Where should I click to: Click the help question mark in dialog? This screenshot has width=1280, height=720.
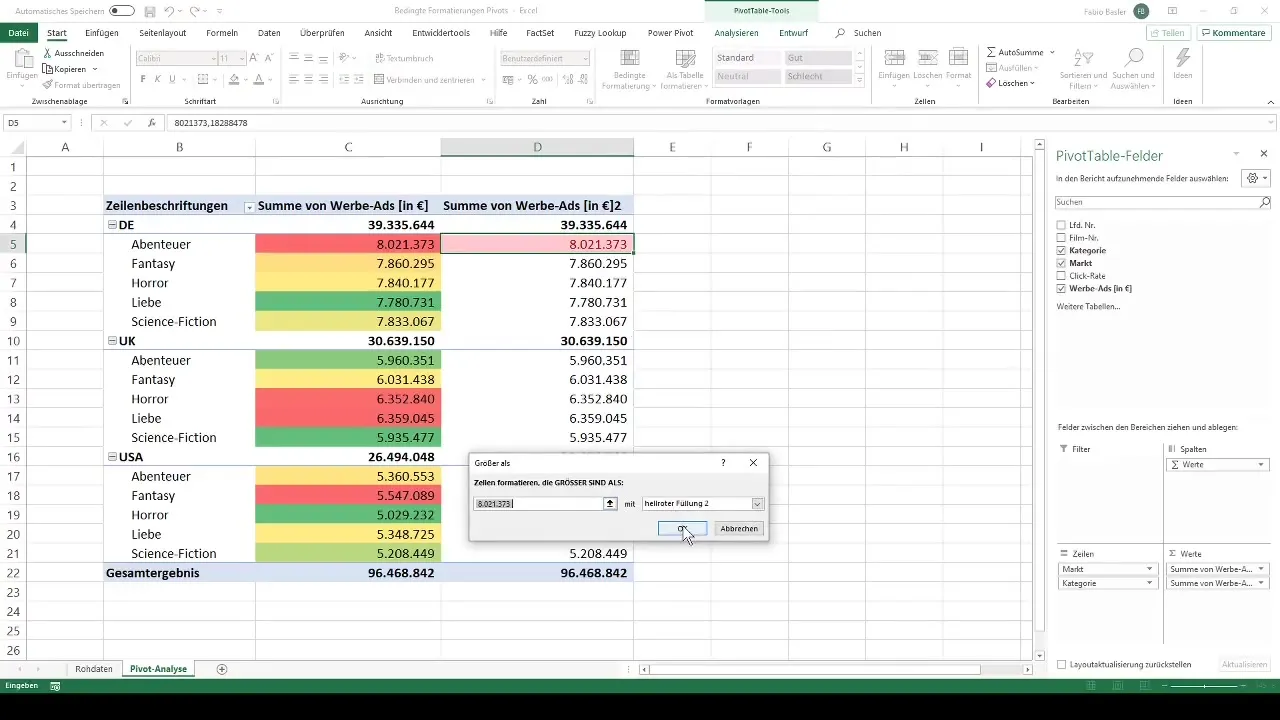coord(723,463)
